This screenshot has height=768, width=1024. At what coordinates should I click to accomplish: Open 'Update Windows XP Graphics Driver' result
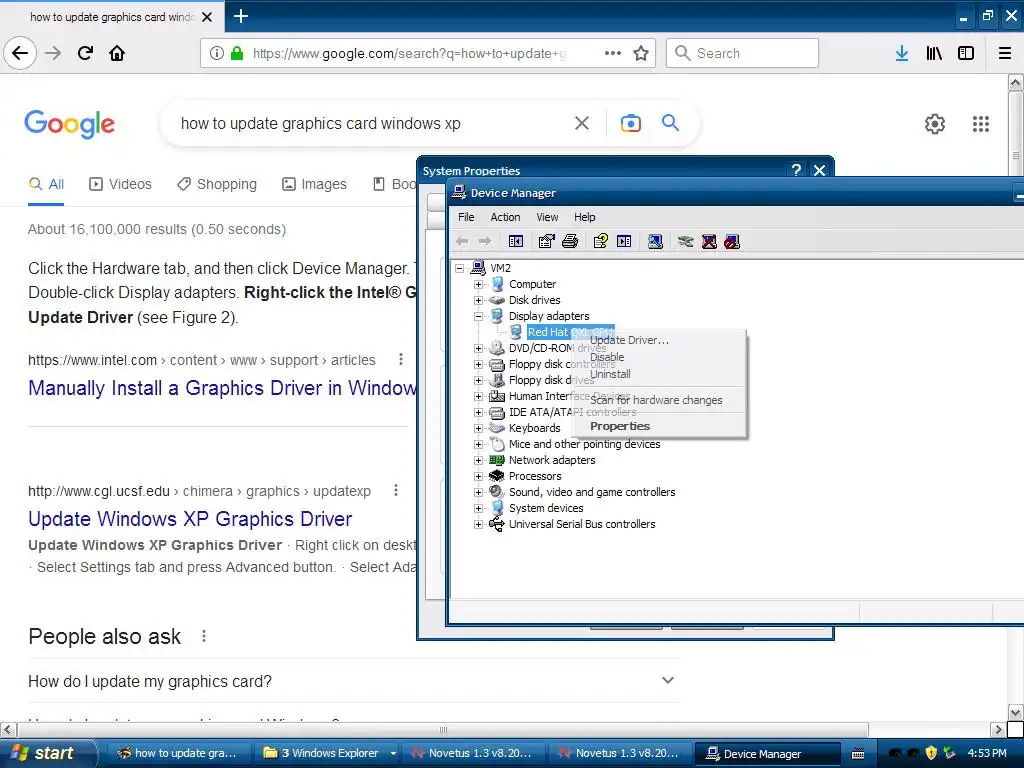coord(190,519)
